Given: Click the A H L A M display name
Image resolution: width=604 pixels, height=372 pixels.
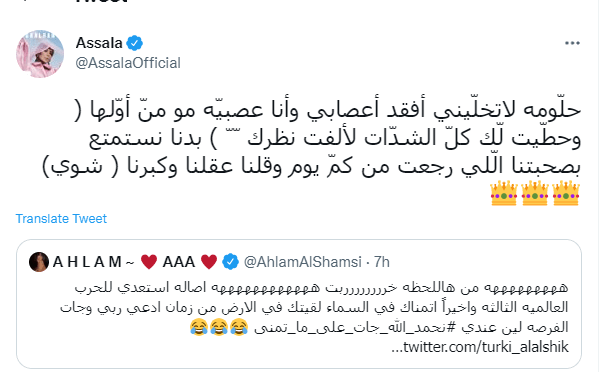Looking at the screenshot, I should (x=87, y=262).
